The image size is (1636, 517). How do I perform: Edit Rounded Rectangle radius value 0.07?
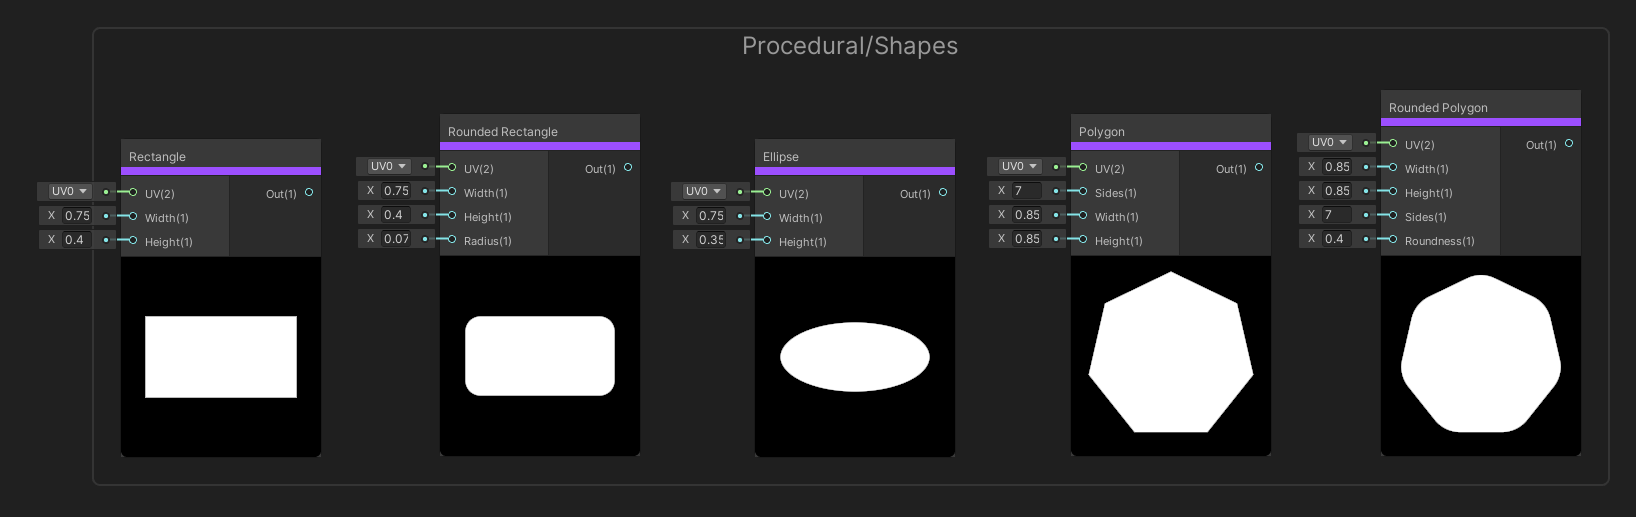click(396, 238)
